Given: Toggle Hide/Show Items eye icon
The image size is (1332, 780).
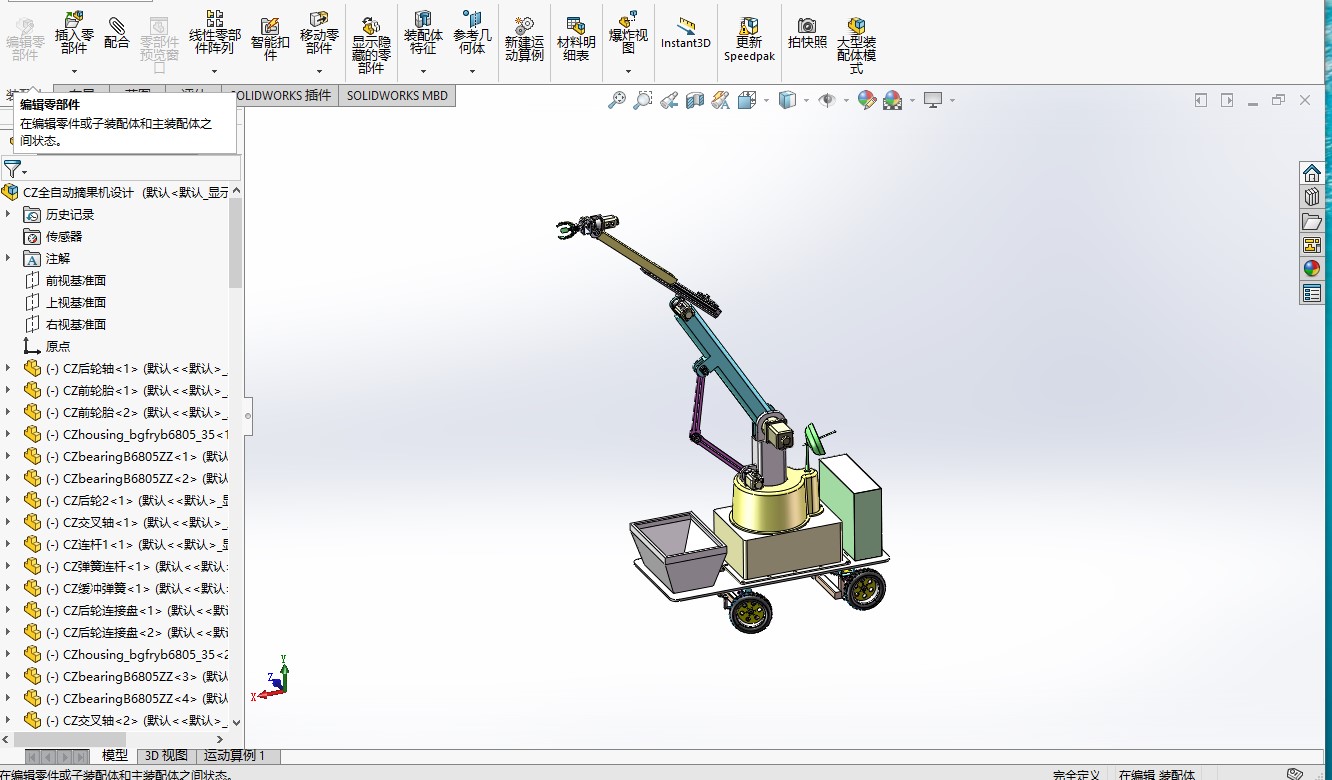Looking at the screenshot, I should pos(827,100).
